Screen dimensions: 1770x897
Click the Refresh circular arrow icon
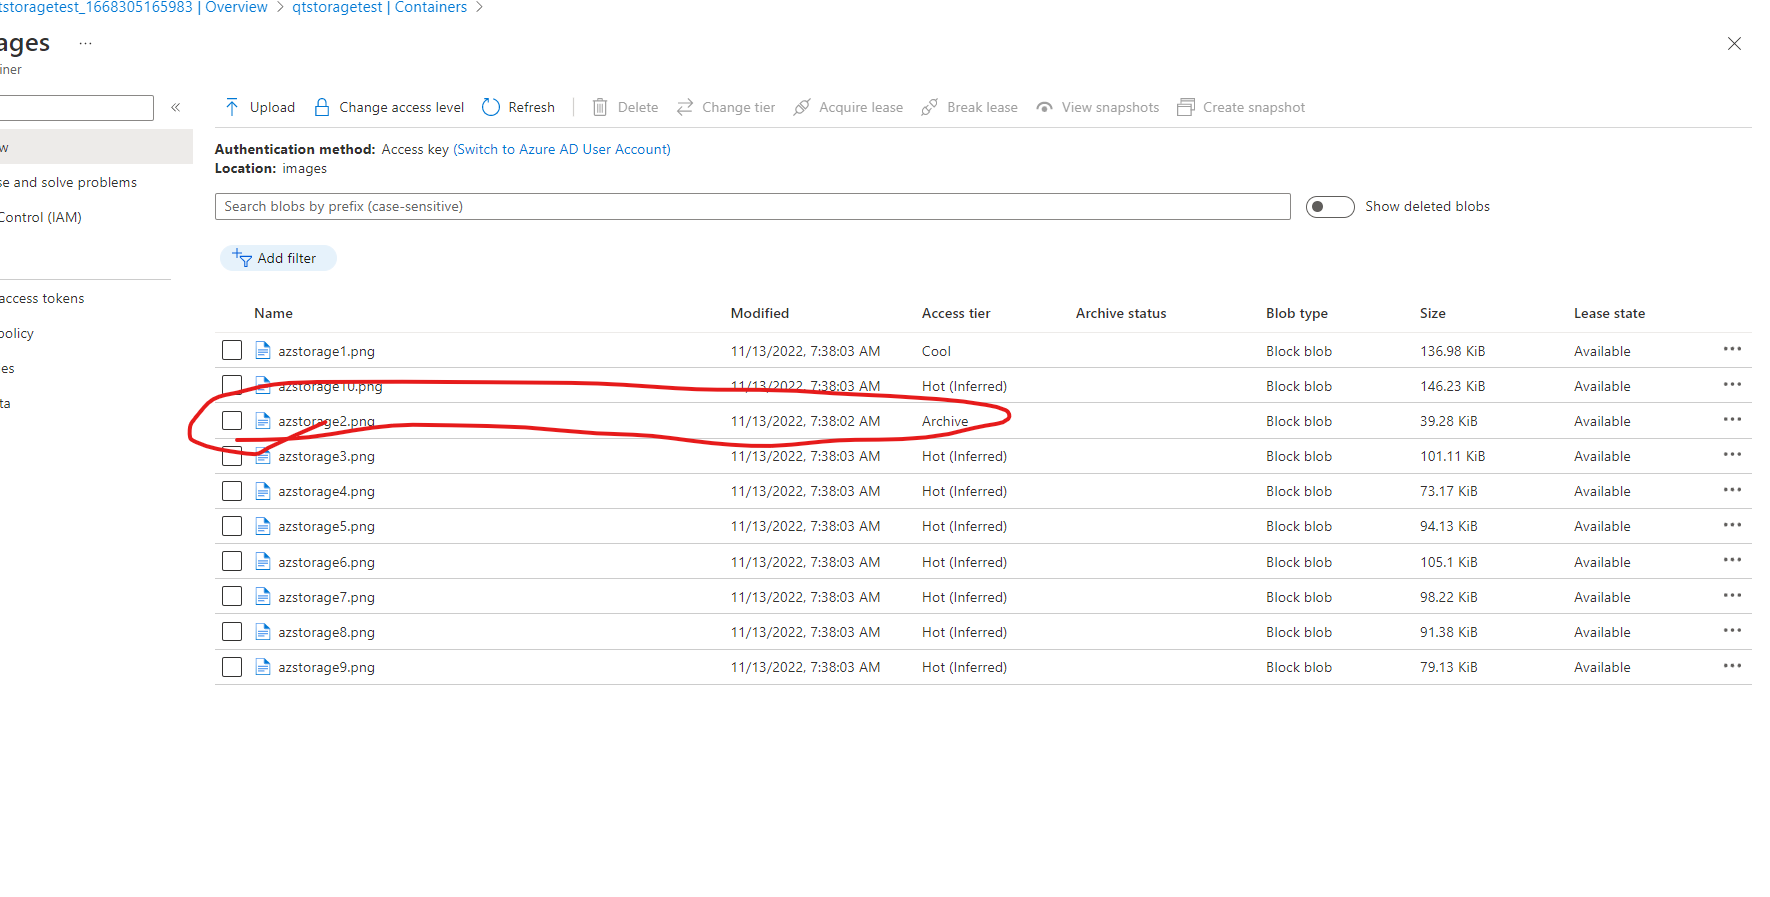pyautogui.click(x=491, y=107)
